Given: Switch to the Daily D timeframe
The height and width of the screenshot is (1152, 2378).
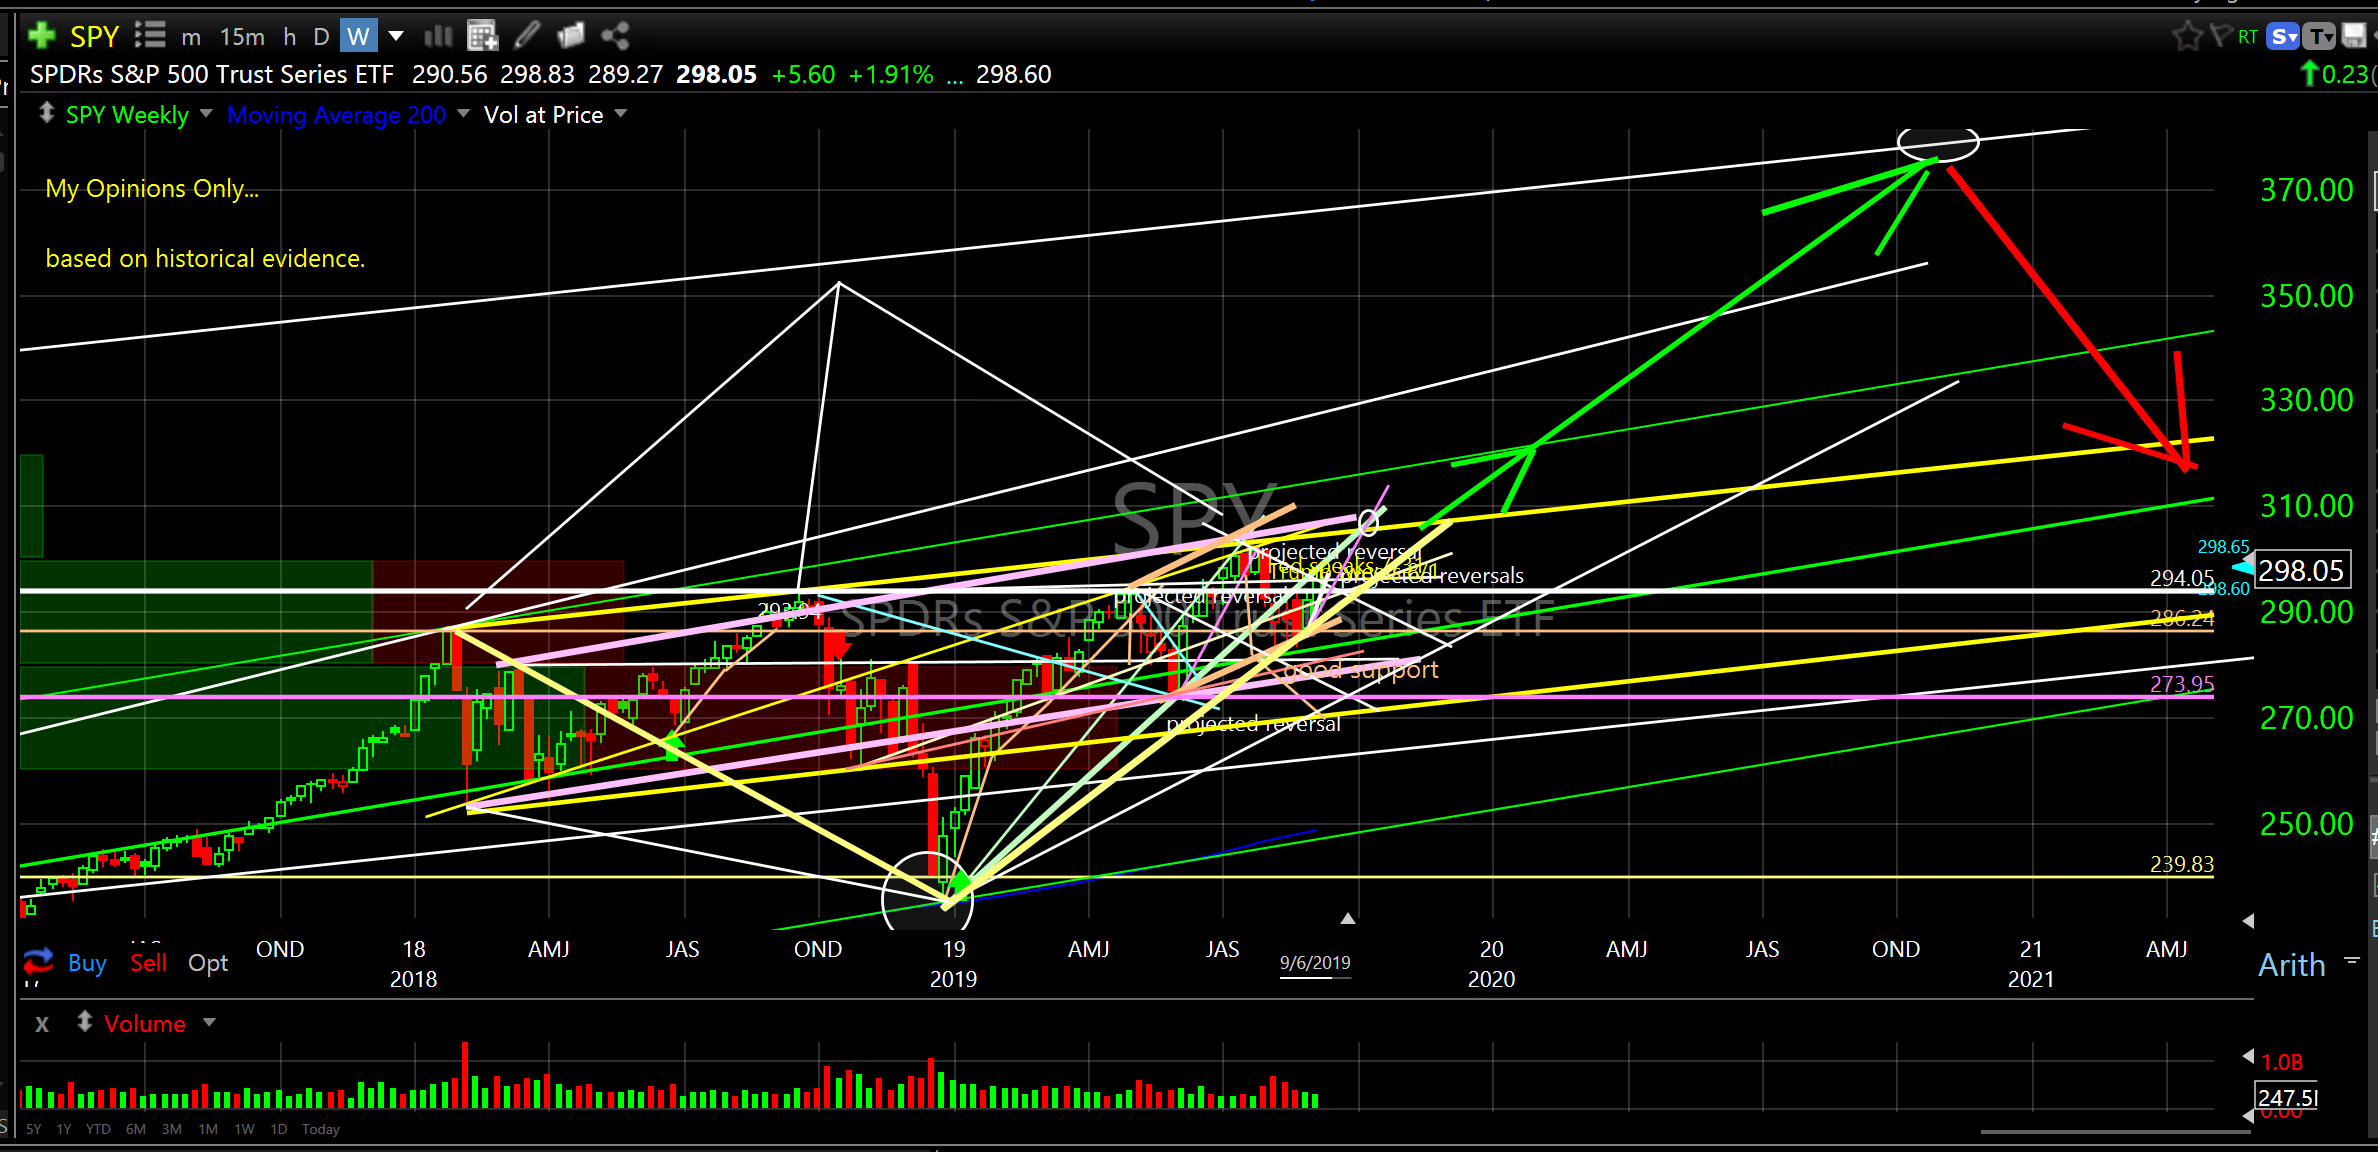Looking at the screenshot, I should pyautogui.click(x=321, y=37).
